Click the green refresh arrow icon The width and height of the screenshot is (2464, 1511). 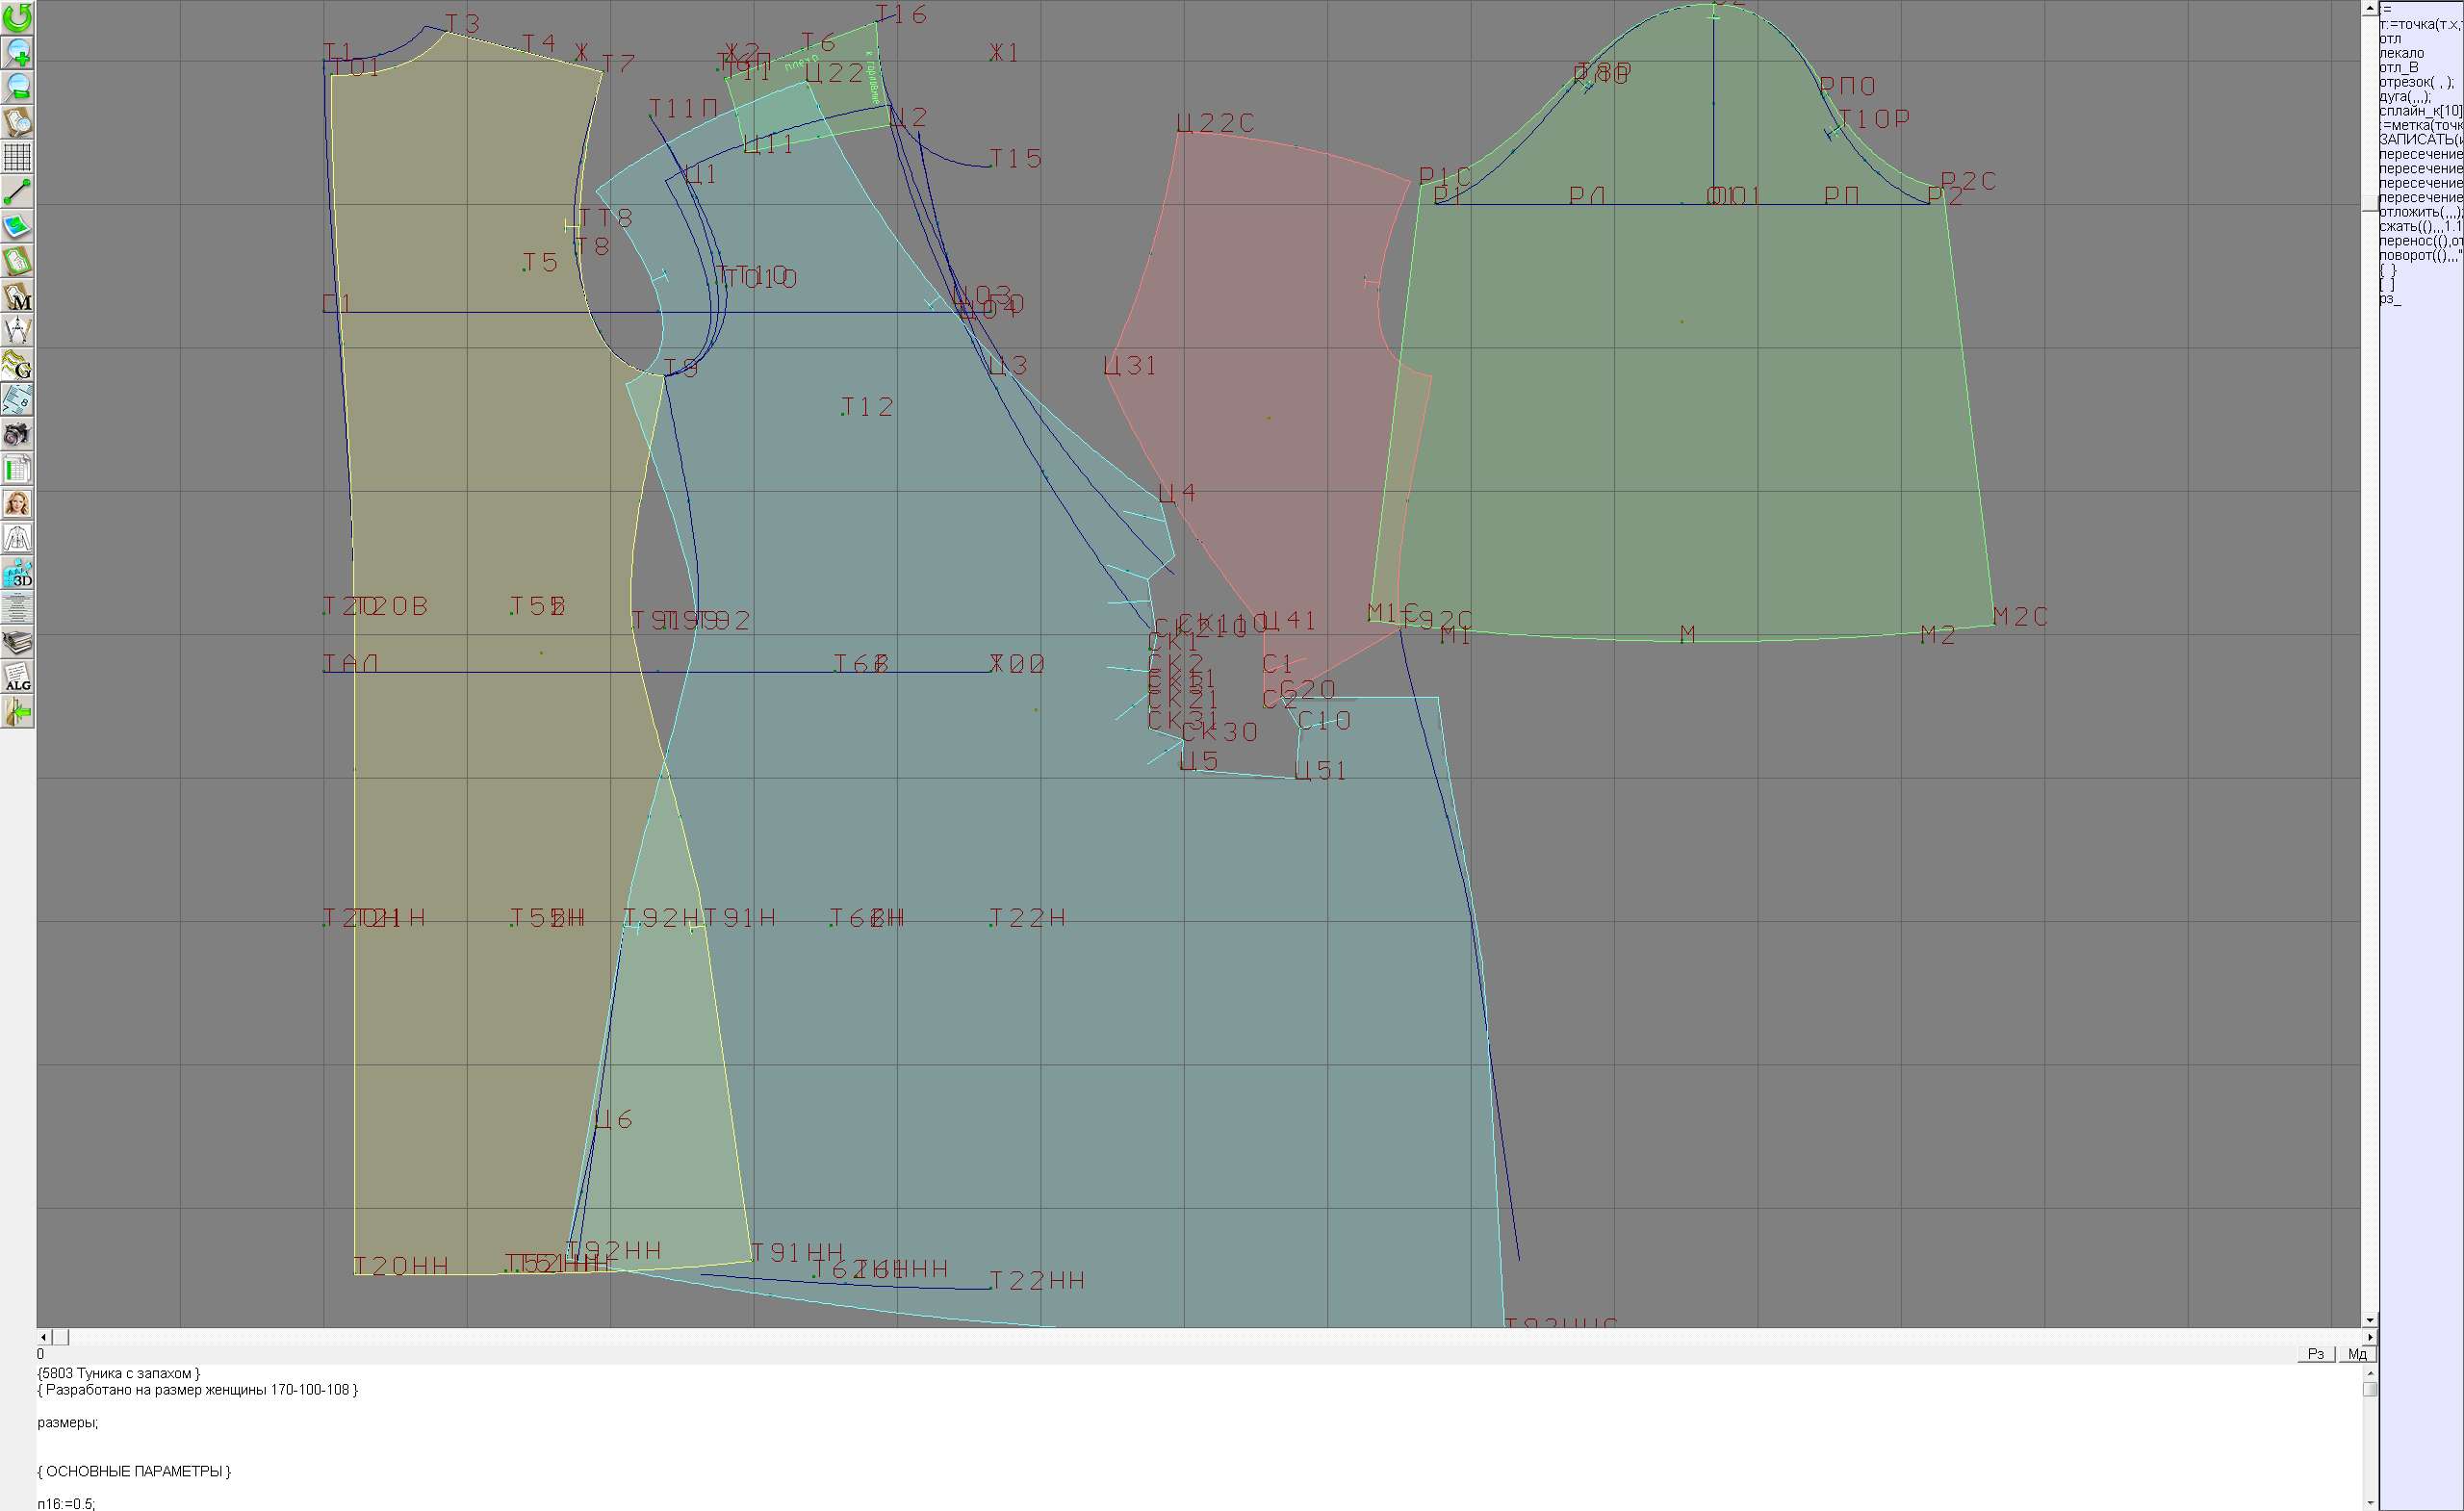point(17,17)
